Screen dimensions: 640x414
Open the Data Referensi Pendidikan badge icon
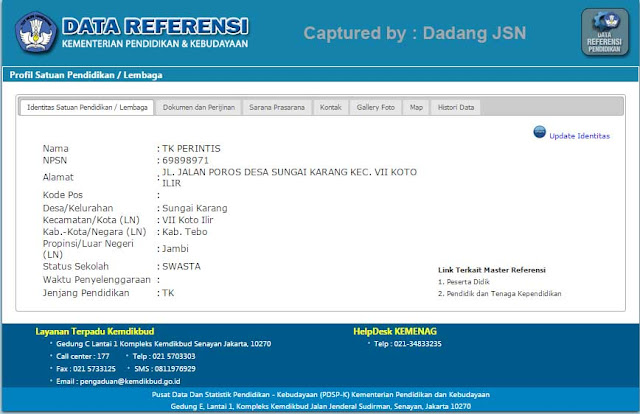605,32
